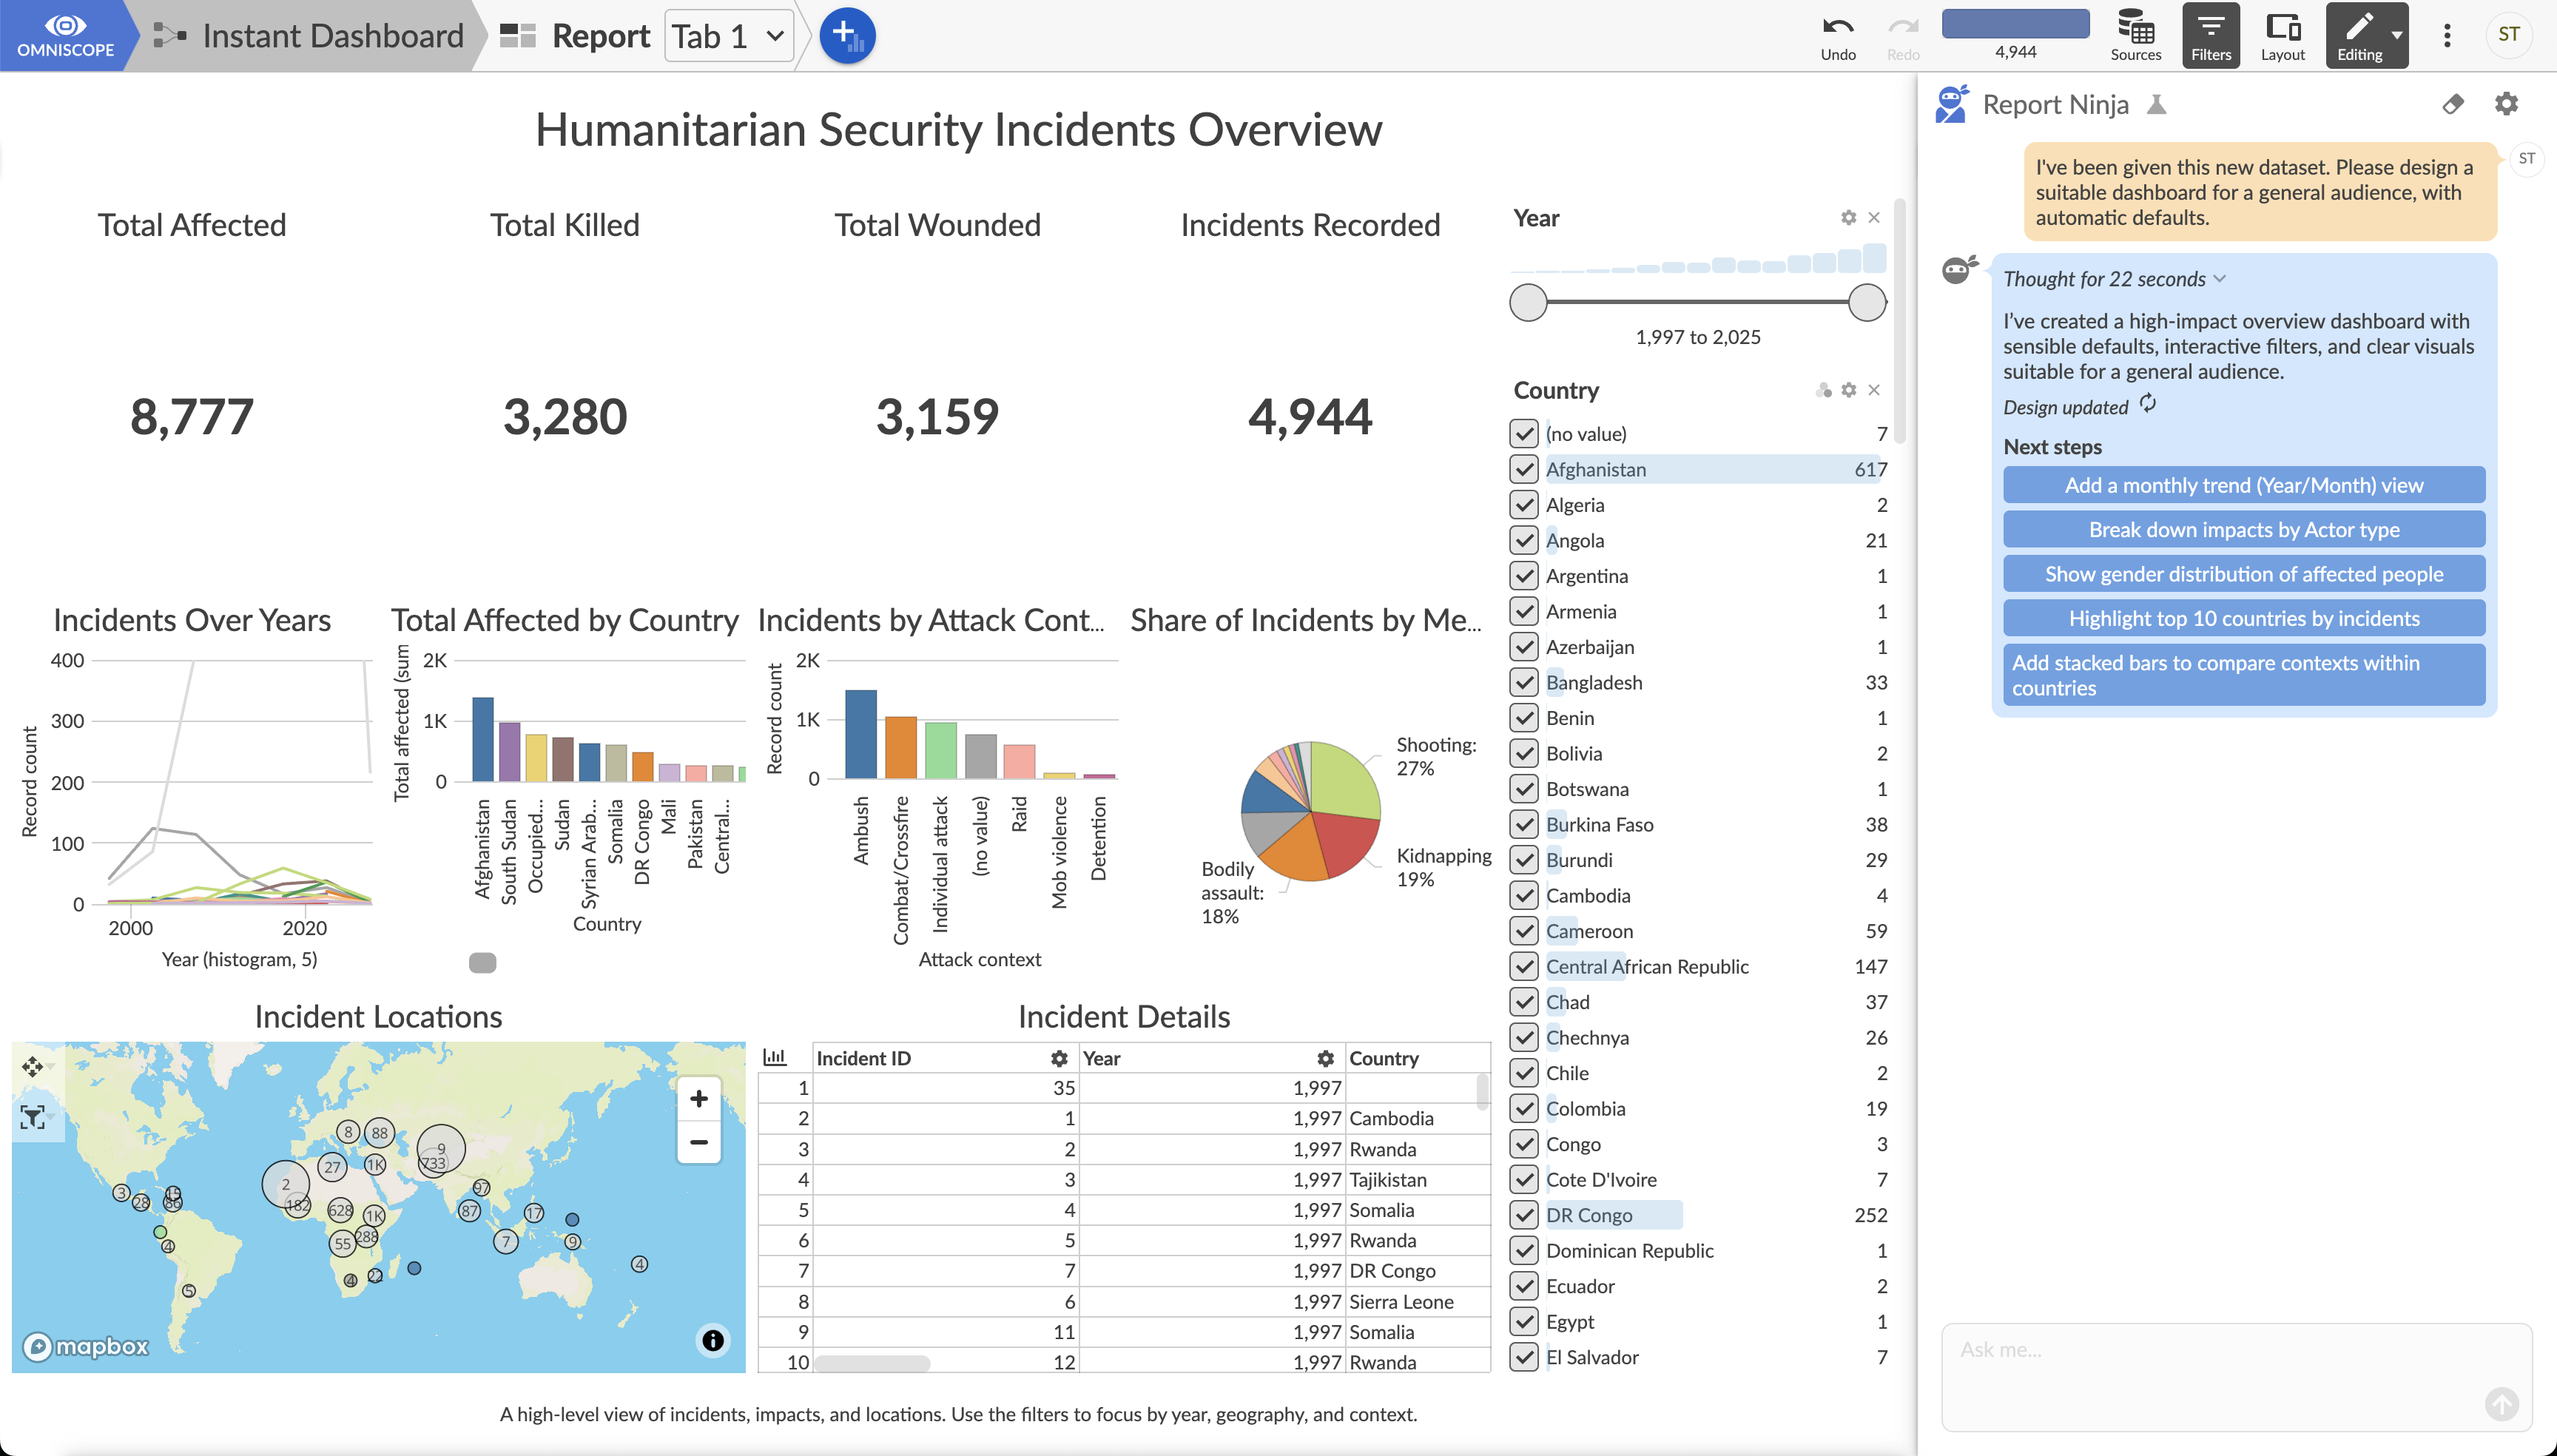Viewport: 2557px width, 1456px height.
Task: Open Report Ninja settings gear
Action: coord(2506,104)
